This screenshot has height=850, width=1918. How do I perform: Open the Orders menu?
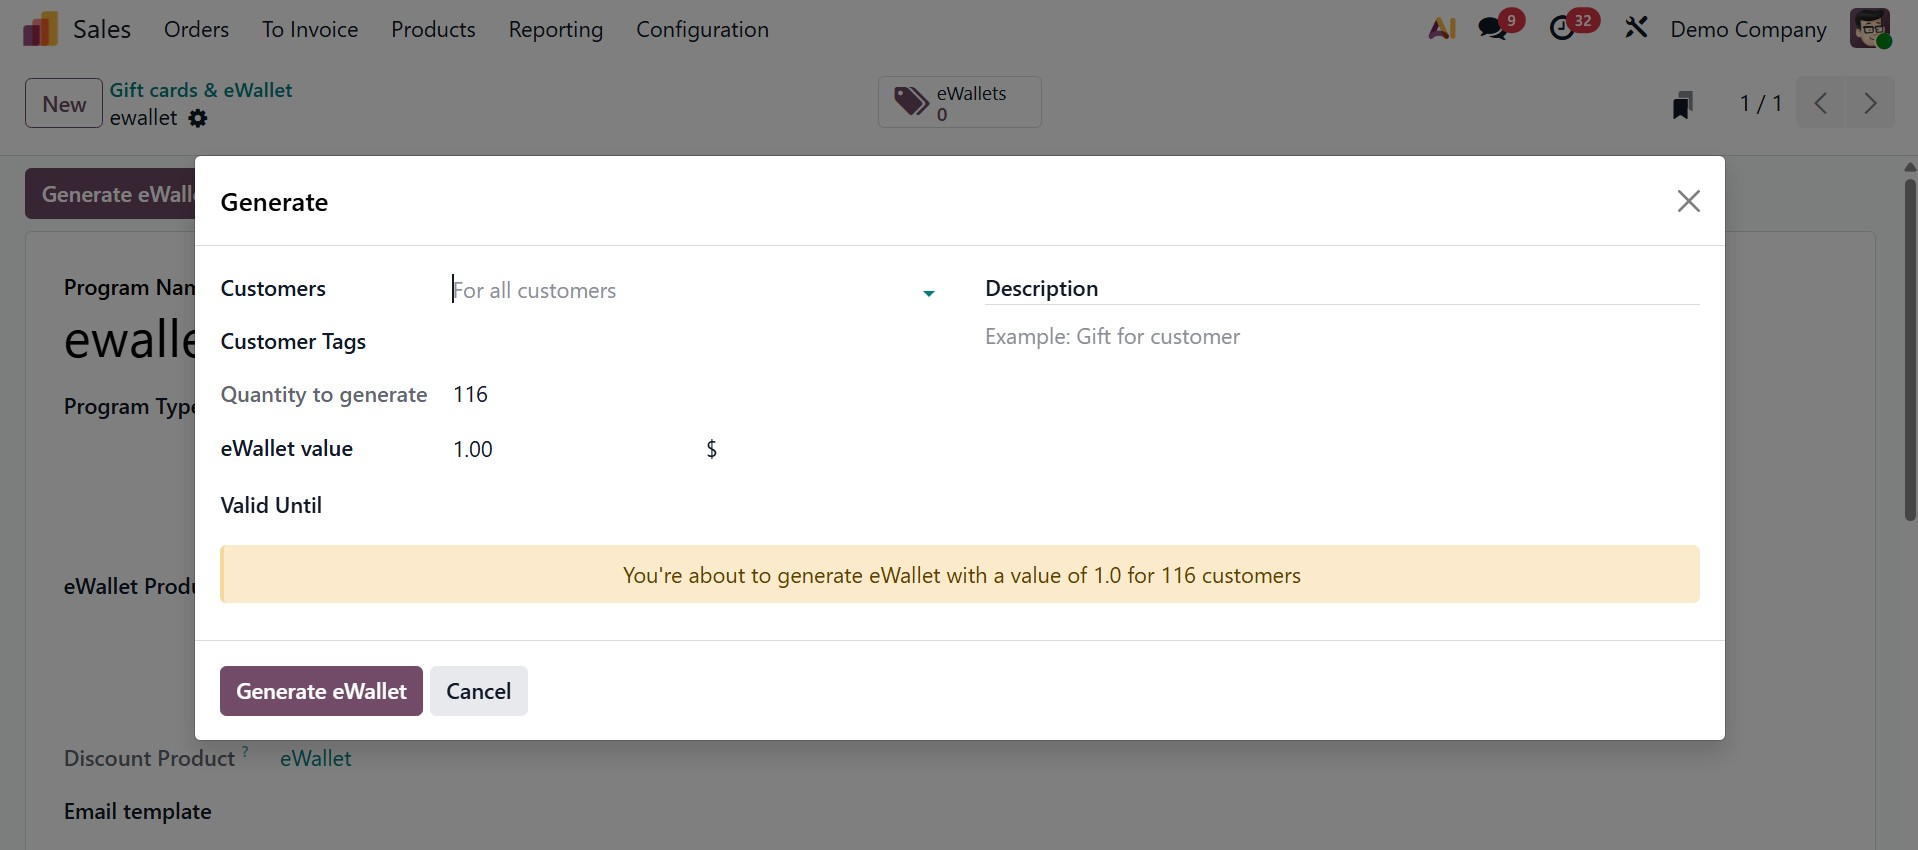(x=196, y=30)
